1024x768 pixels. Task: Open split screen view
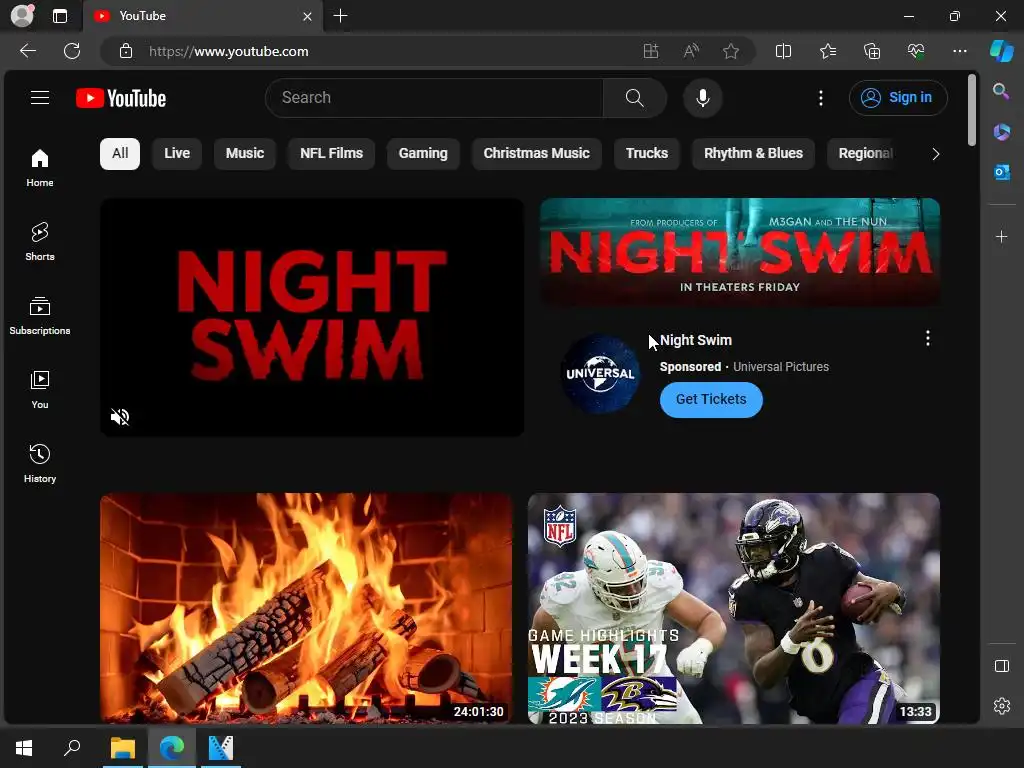coord(783,51)
